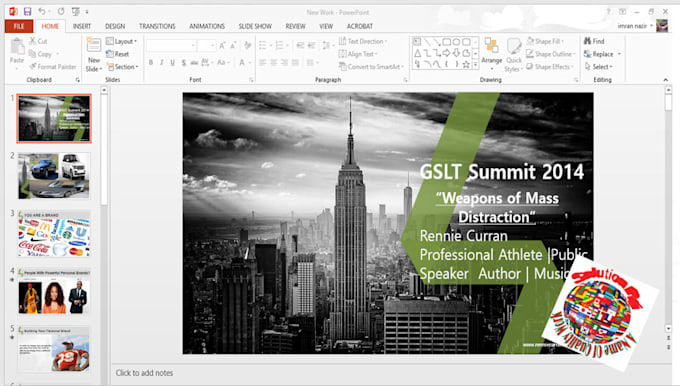The height and width of the screenshot is (386, 680).
Task: Switch to the TRANSITIONS tab
Action: 157,26
